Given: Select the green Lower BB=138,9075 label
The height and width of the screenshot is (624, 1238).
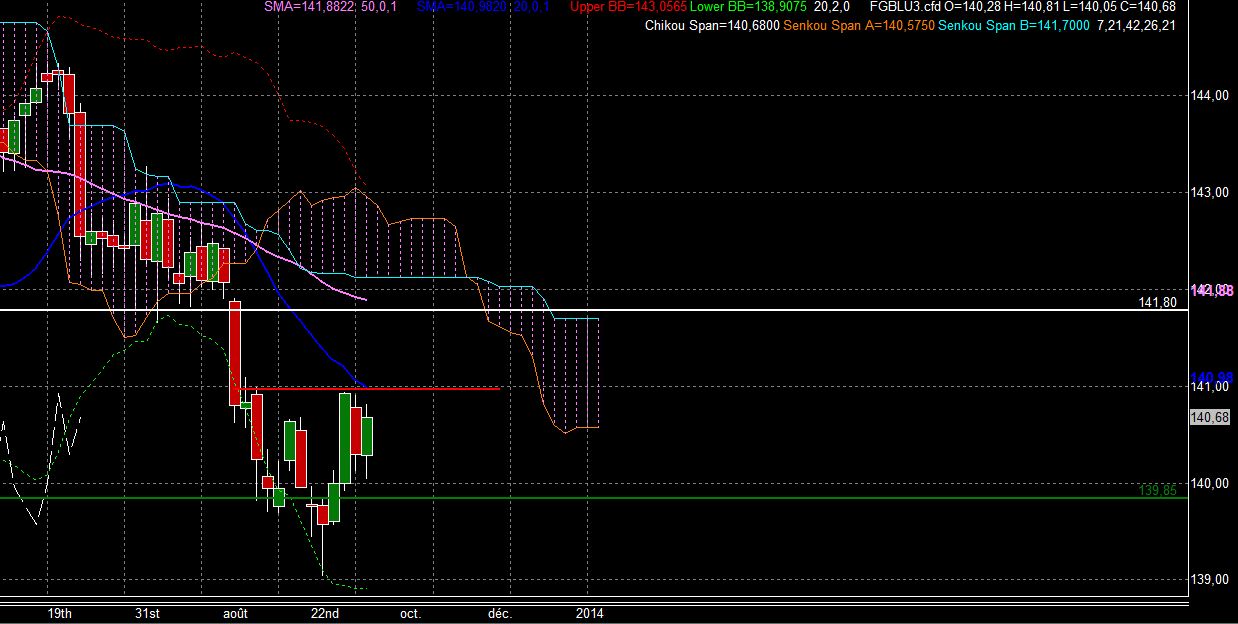Looking at the screenshot, I should (748, 6).
